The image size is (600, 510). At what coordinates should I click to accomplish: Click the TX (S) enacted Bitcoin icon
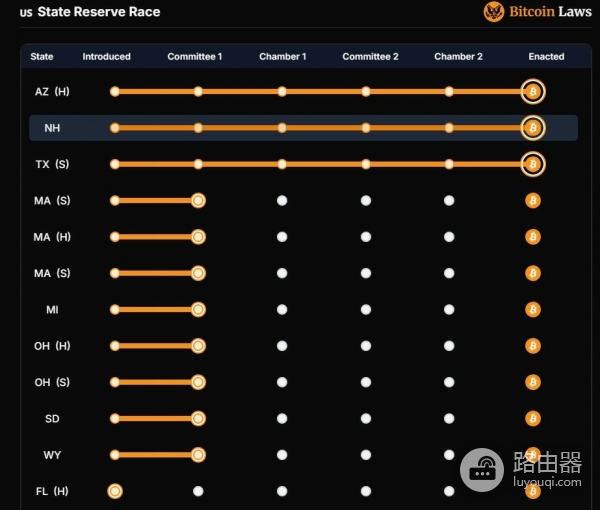click(533, 164)
